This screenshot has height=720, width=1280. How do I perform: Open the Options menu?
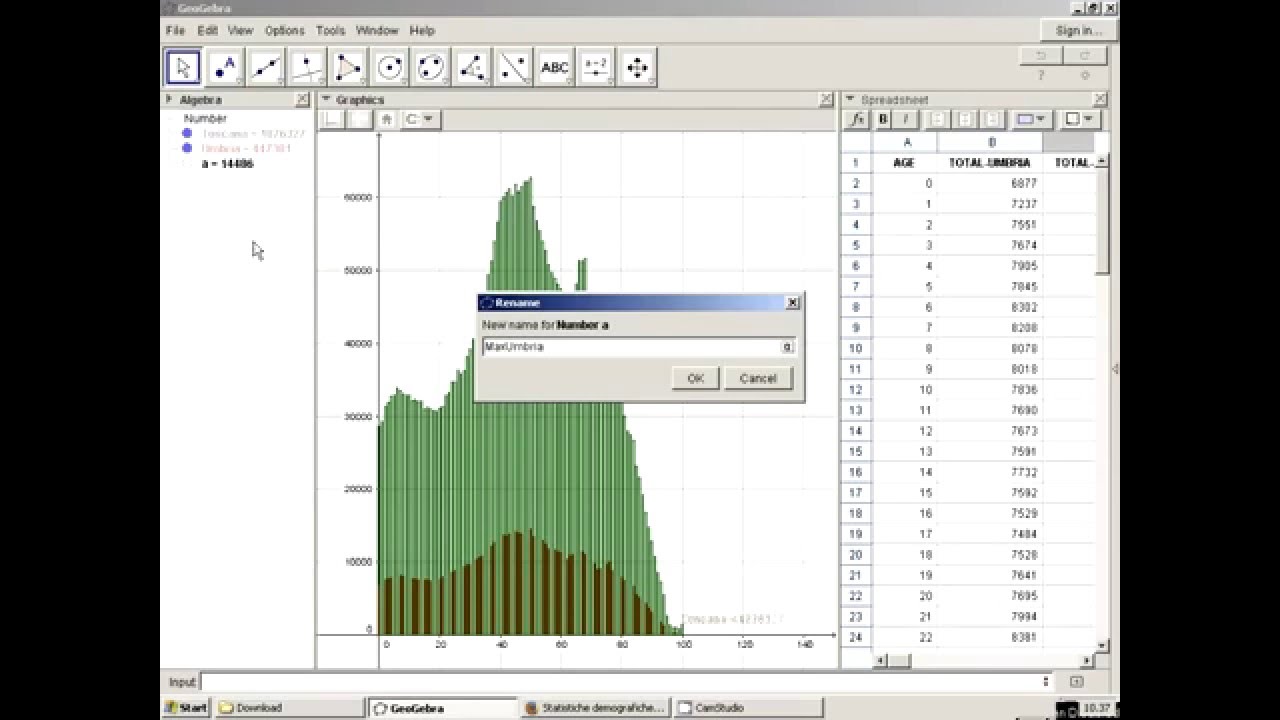[284, 31]
